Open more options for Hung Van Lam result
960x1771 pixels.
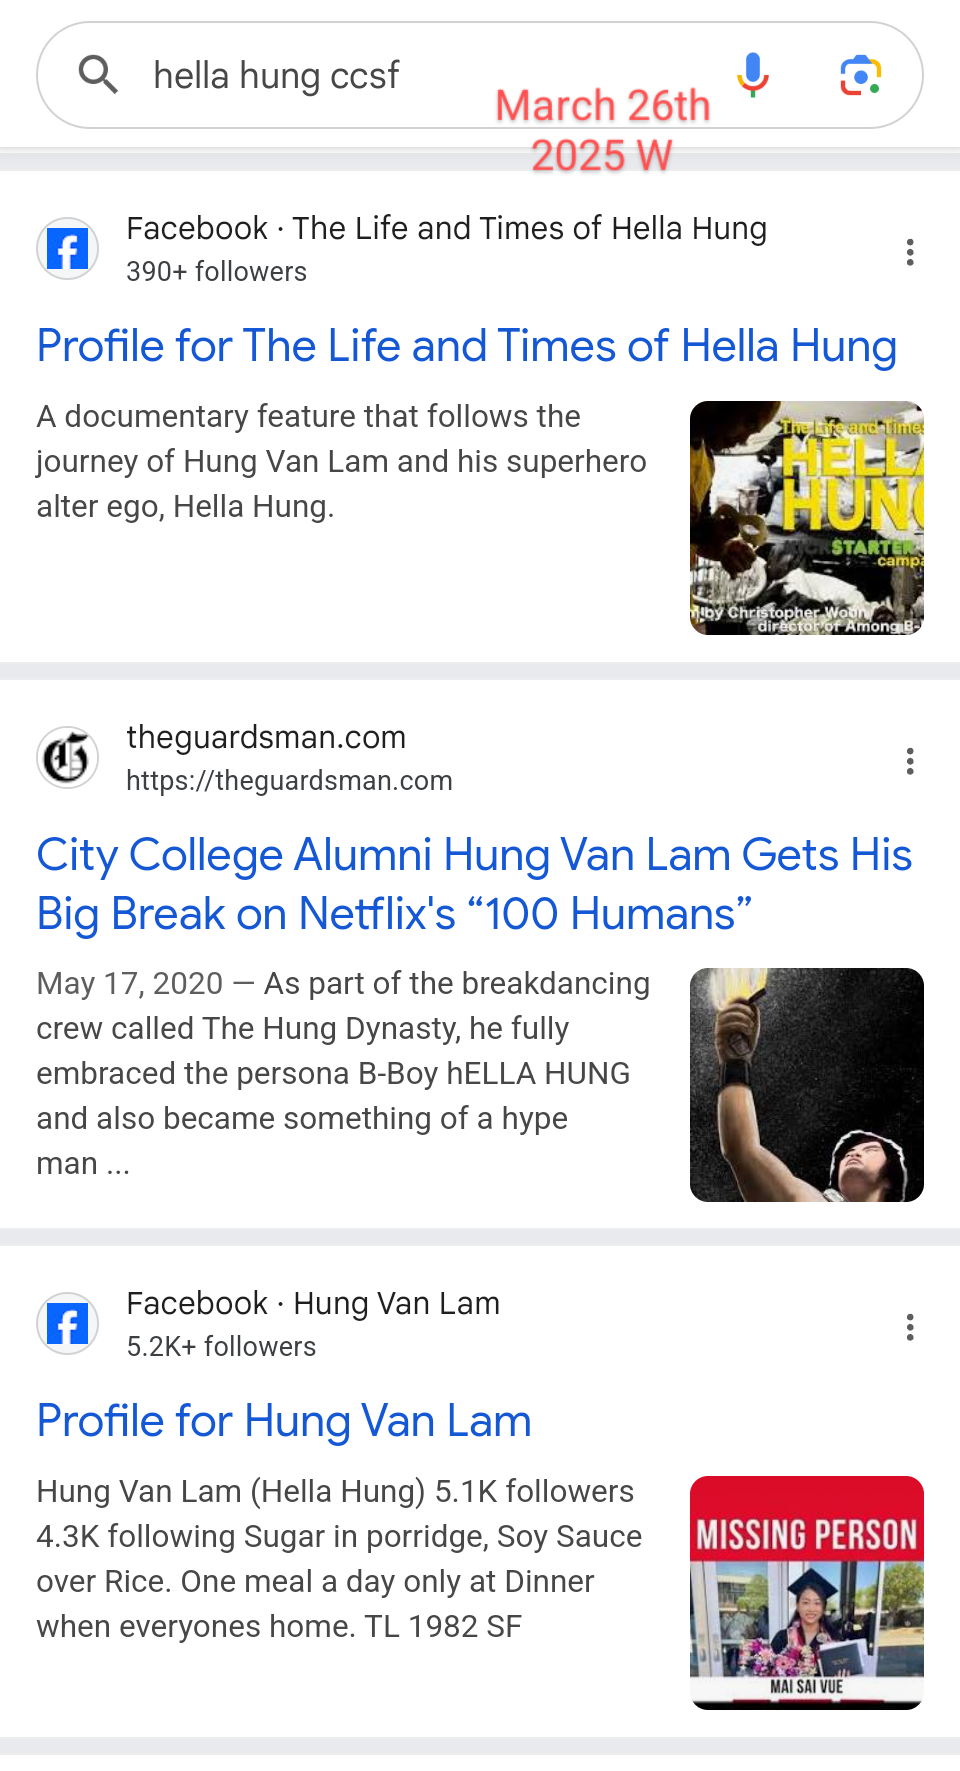[909, 1328]
